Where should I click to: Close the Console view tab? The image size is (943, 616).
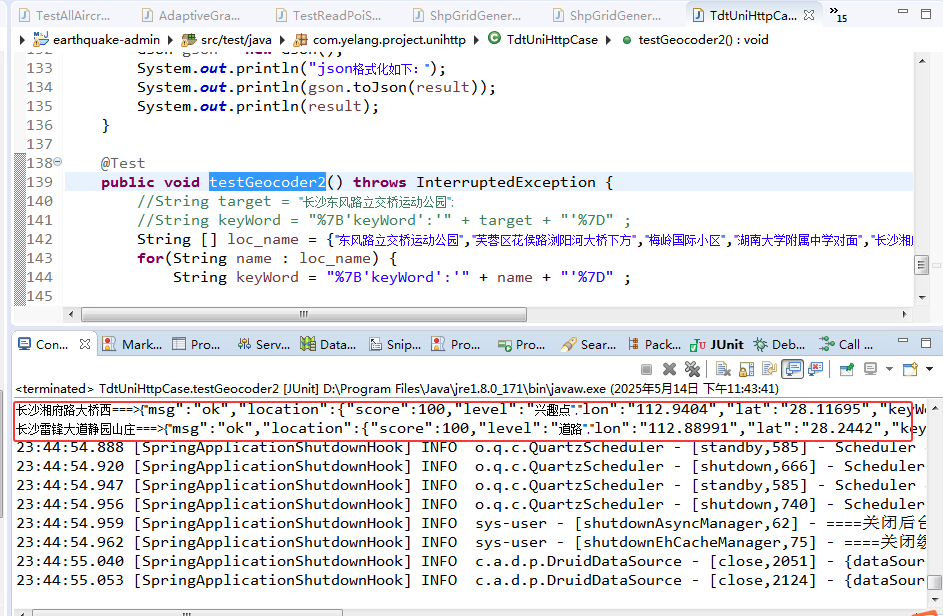pyautogui.click(x=85, y=344)
